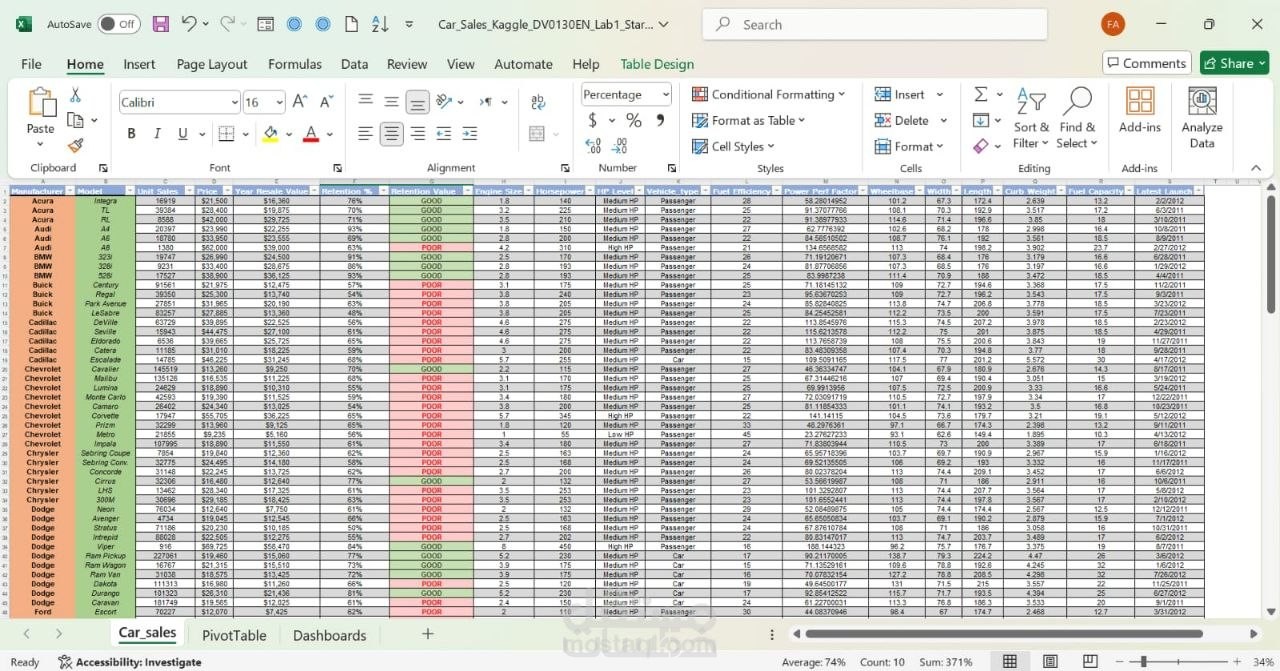Toggle AutoSave off switch

[120, 24]
